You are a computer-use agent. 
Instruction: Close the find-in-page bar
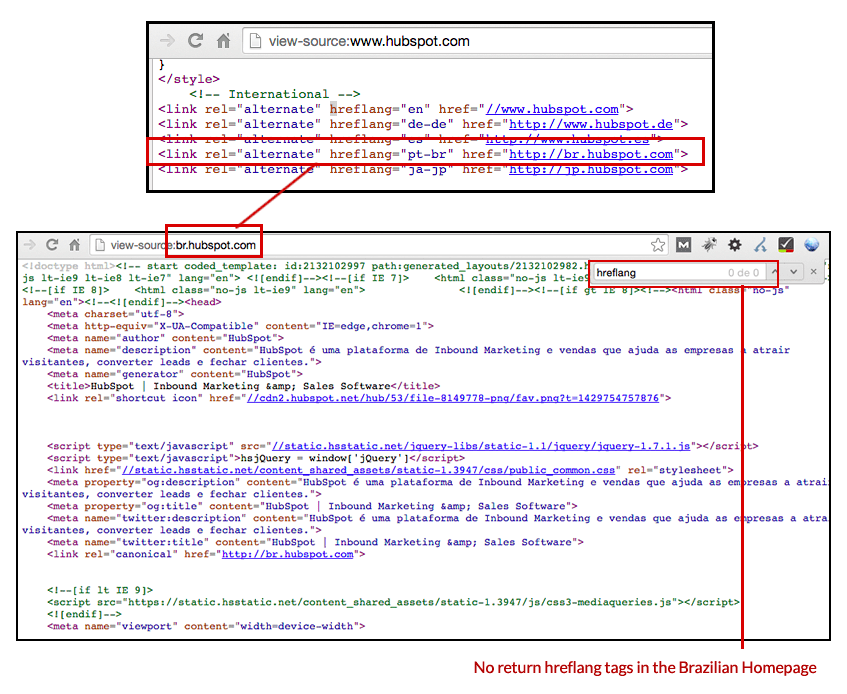pos(814,272)
